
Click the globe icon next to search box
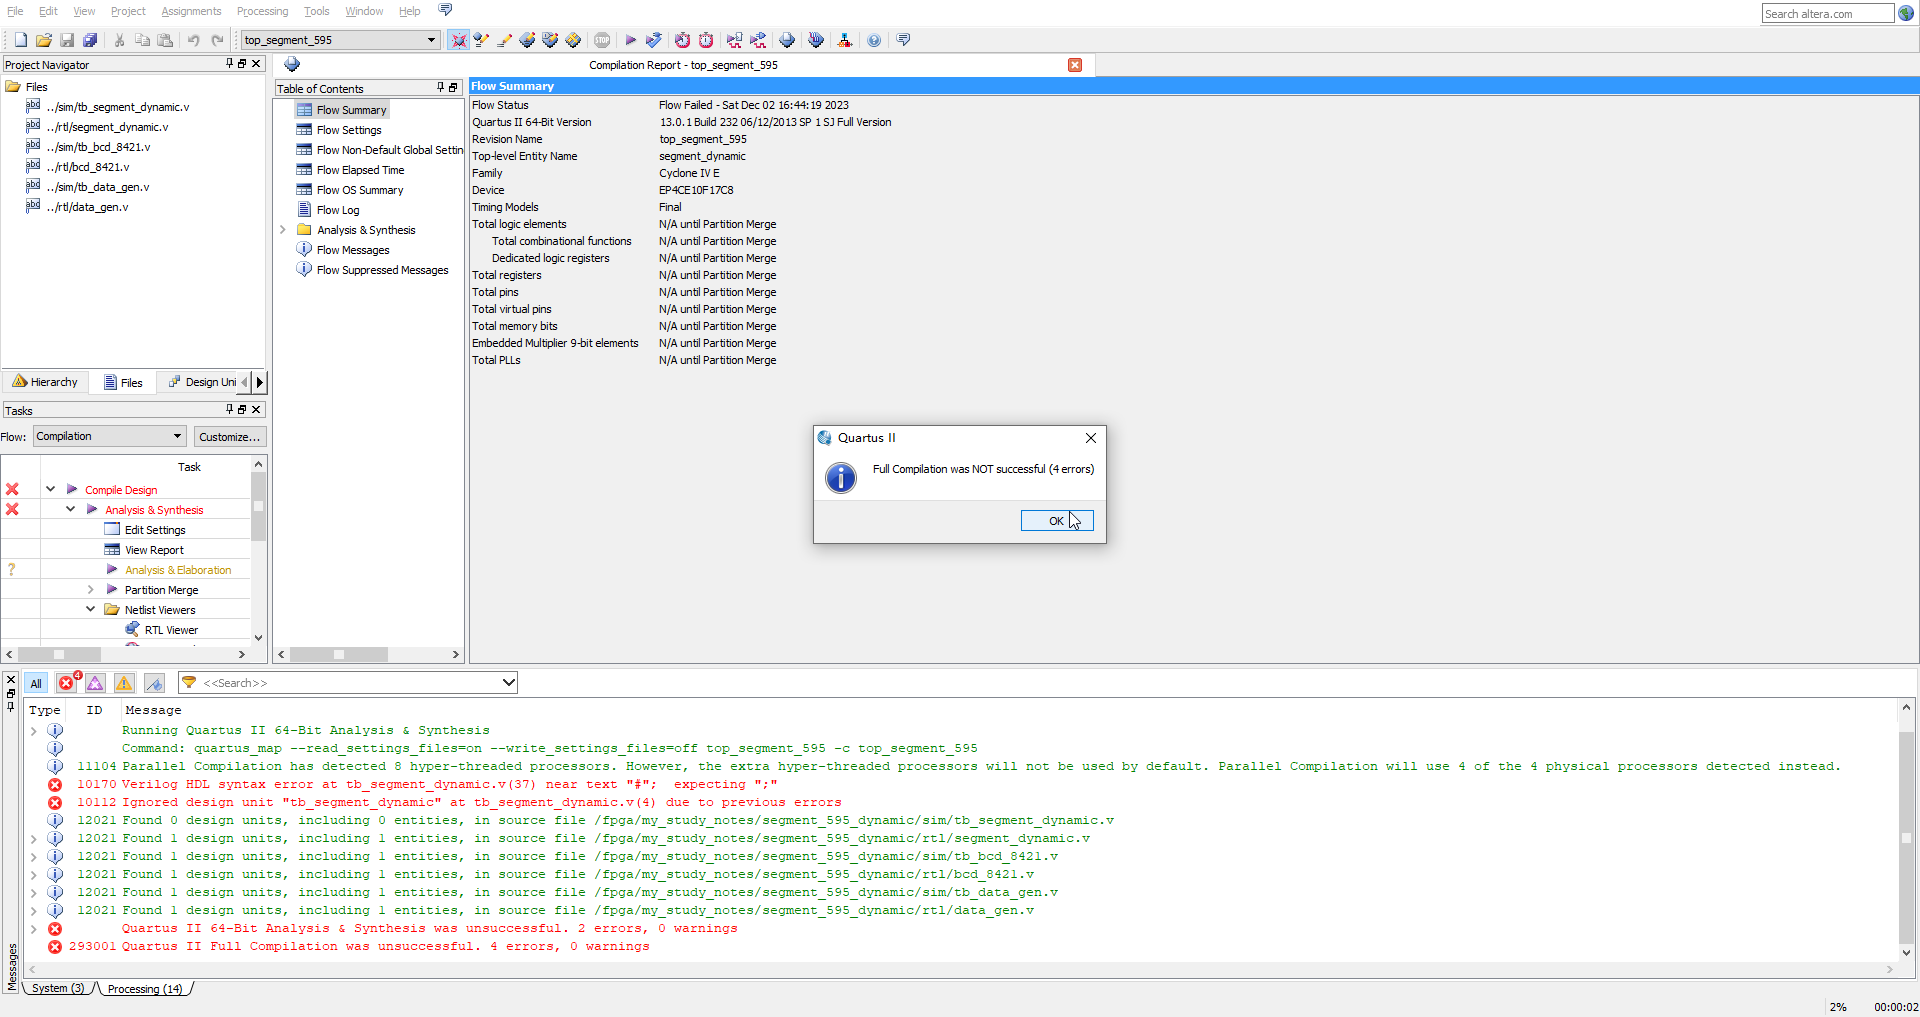[1906, 13]
